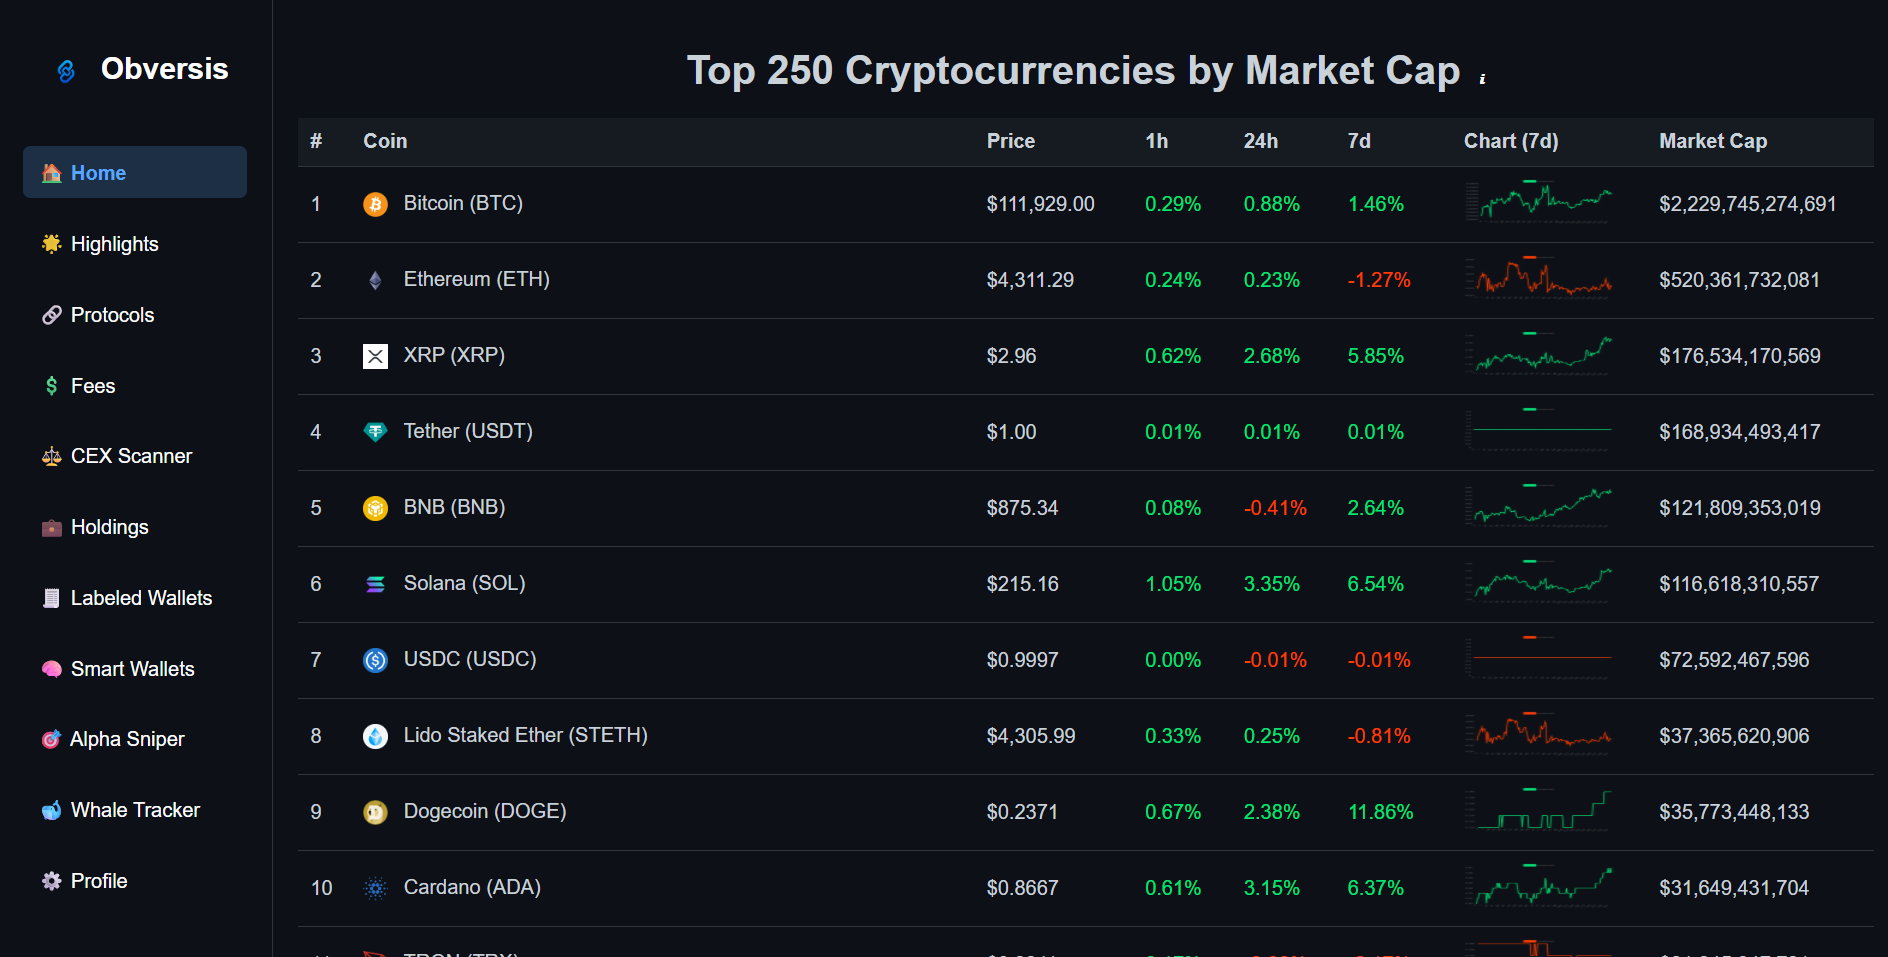Select Alpha Sniper in the sidebar
This screenshot has height=957, width=1888.
tap(126, 739)
